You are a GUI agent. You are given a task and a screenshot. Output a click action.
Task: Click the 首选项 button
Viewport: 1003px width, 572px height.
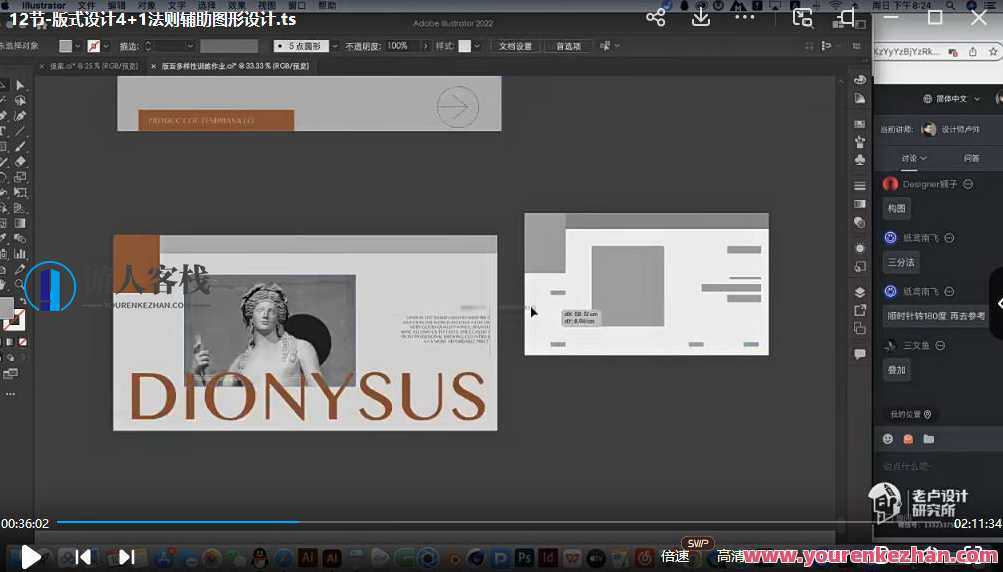click(x=568, y=46)
